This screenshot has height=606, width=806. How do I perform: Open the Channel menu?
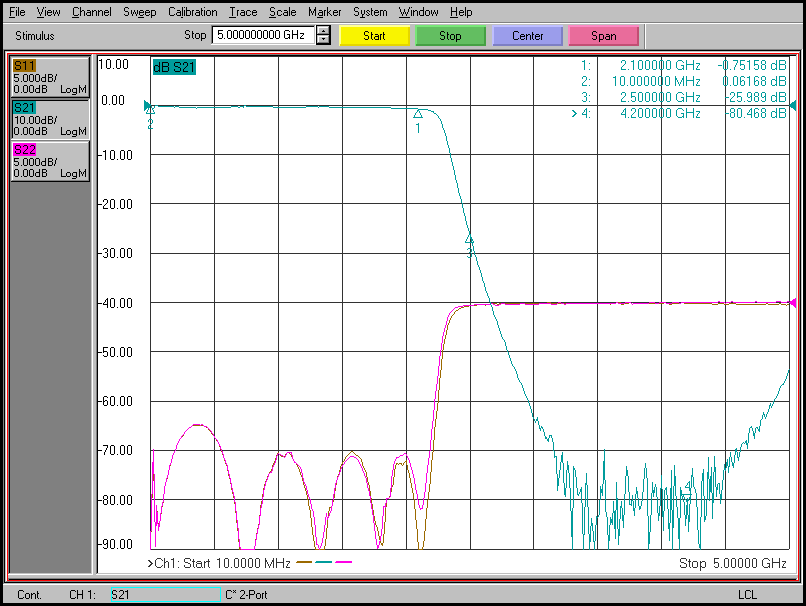[91, 12]
